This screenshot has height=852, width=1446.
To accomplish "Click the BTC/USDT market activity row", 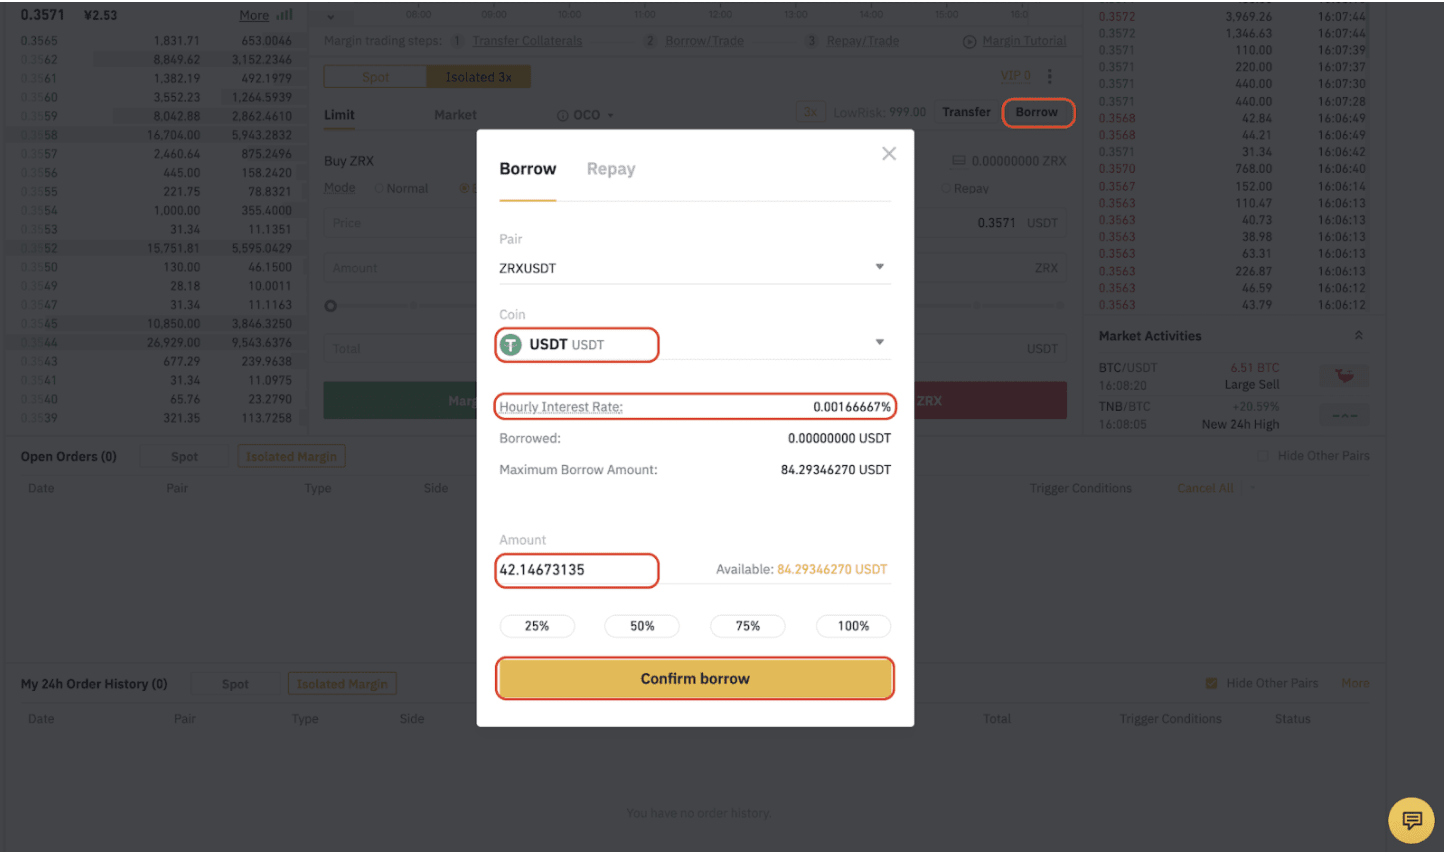I will tap(1234, 376).
